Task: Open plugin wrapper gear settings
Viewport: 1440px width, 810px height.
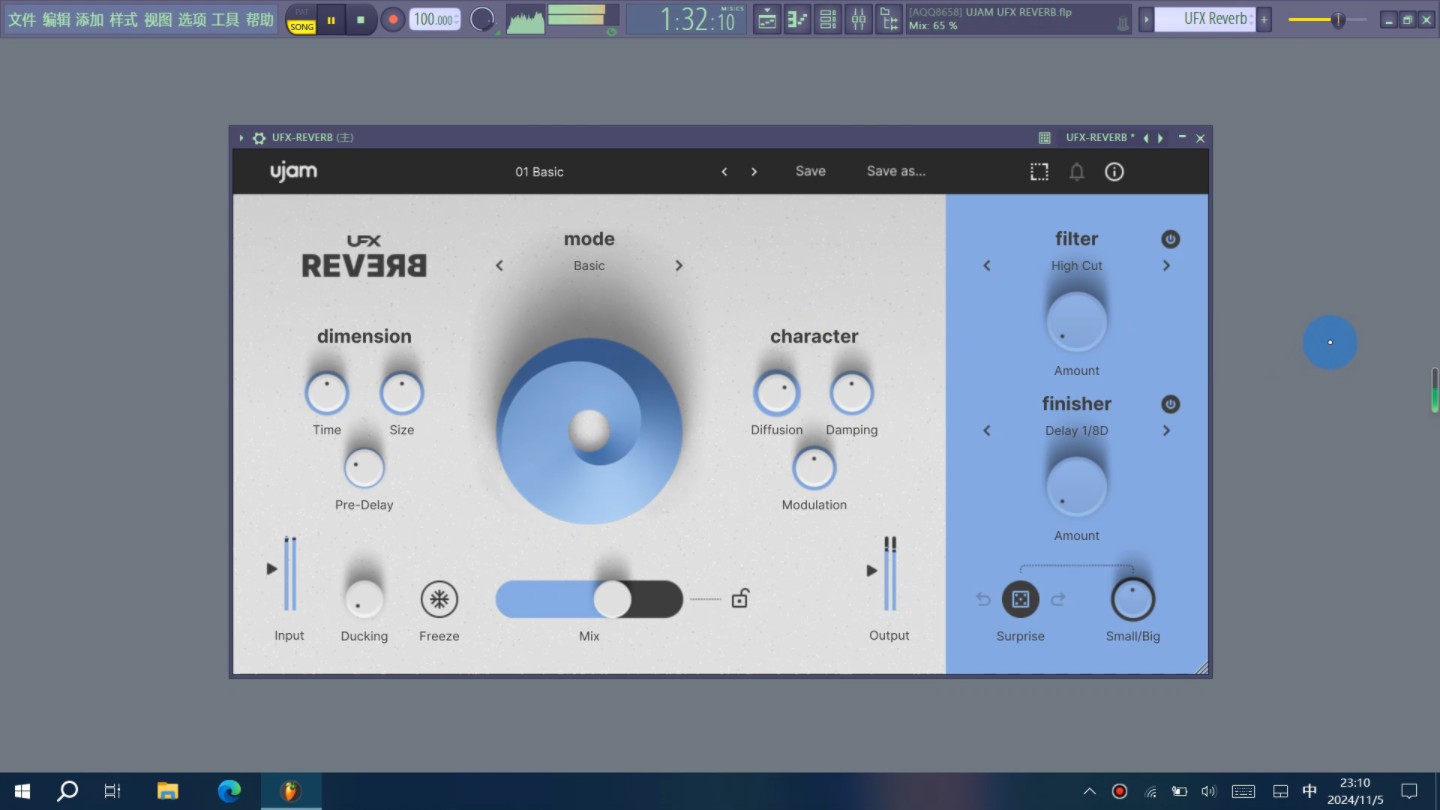Action: tap(259, 138)
